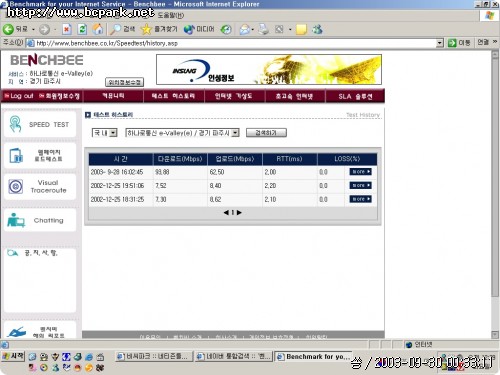Select the Test History menu tab
The image size is (500, 375).
coord(173,96)
